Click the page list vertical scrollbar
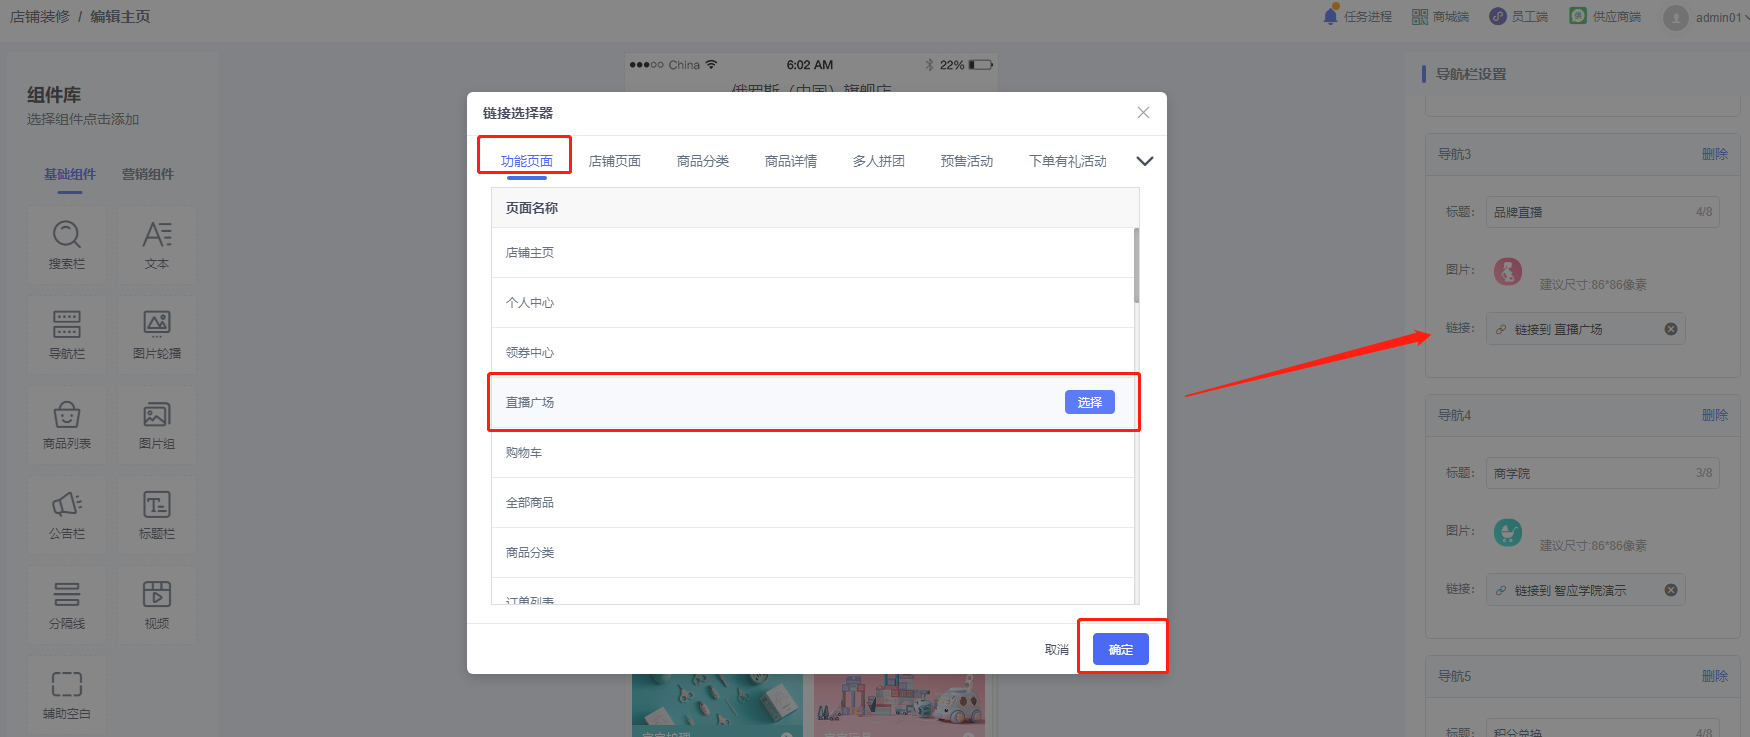Image resolution: width=1750 pixels, height=737 pixels. tap(1136, 265)
